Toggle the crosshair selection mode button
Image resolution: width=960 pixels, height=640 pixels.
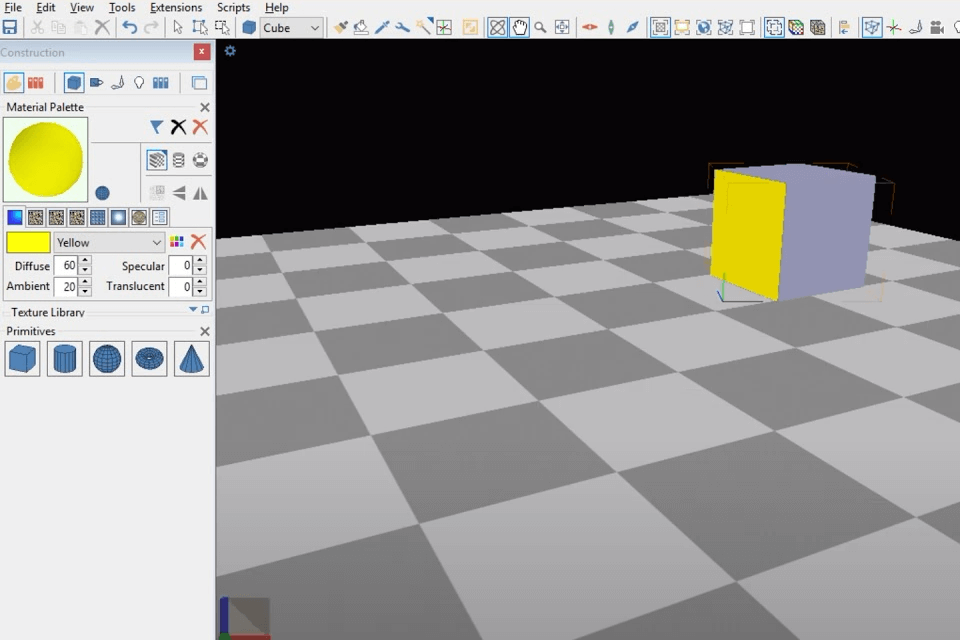point(445,27)
